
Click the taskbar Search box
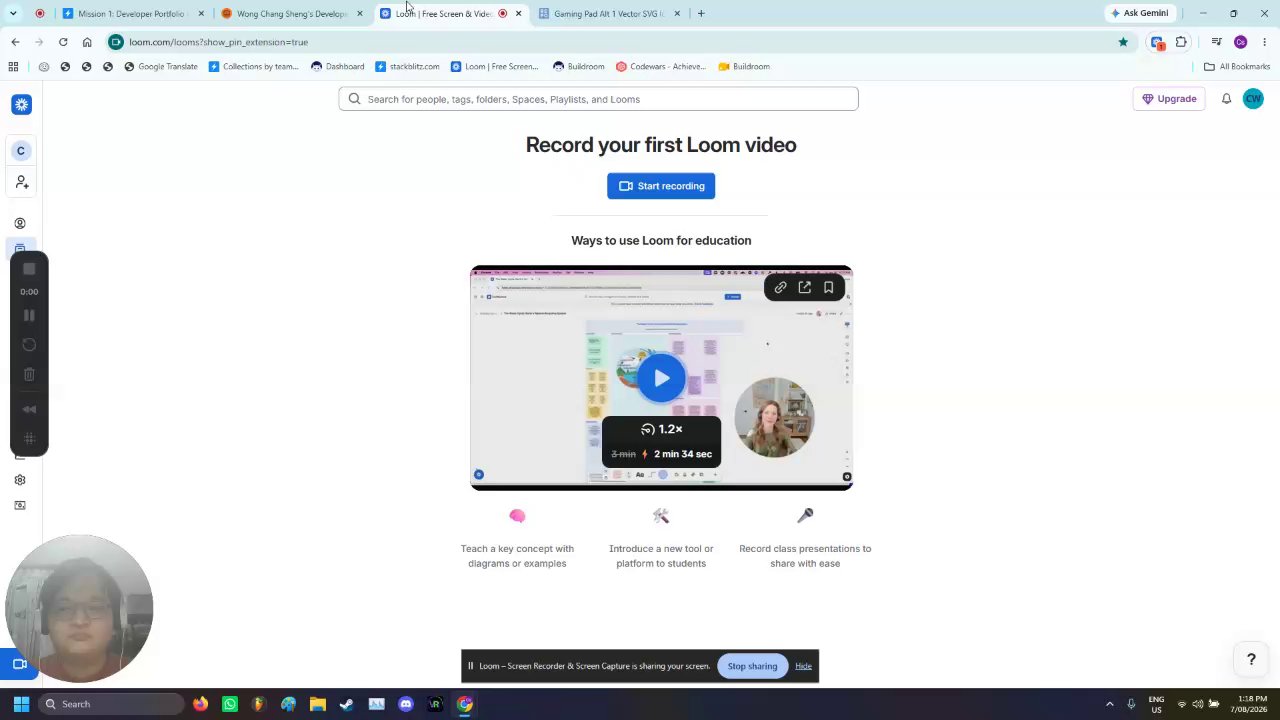(110, 704)
